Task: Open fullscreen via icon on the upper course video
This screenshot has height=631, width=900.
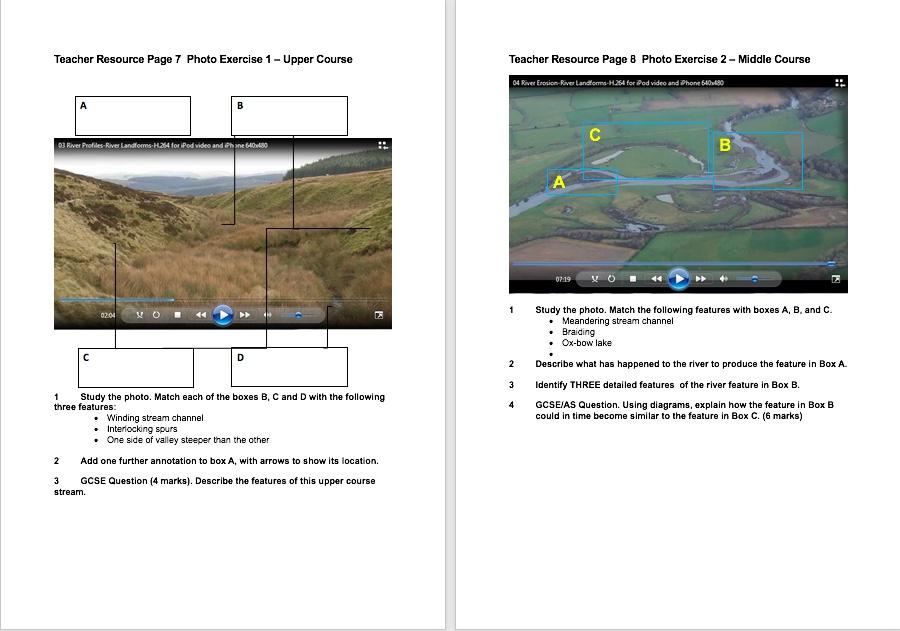Action: point(378,315)
